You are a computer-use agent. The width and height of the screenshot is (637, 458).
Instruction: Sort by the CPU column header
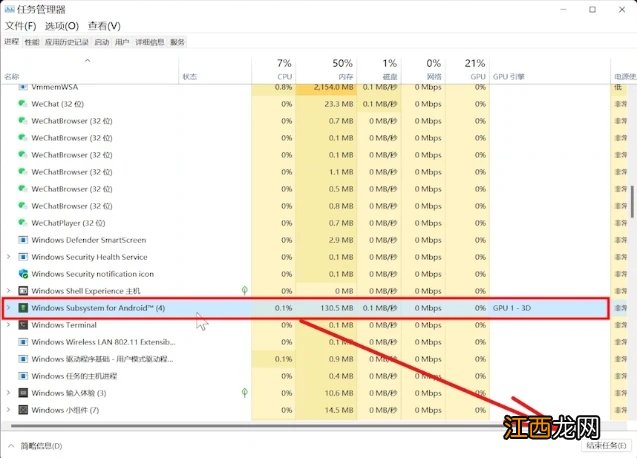[273, 70]
